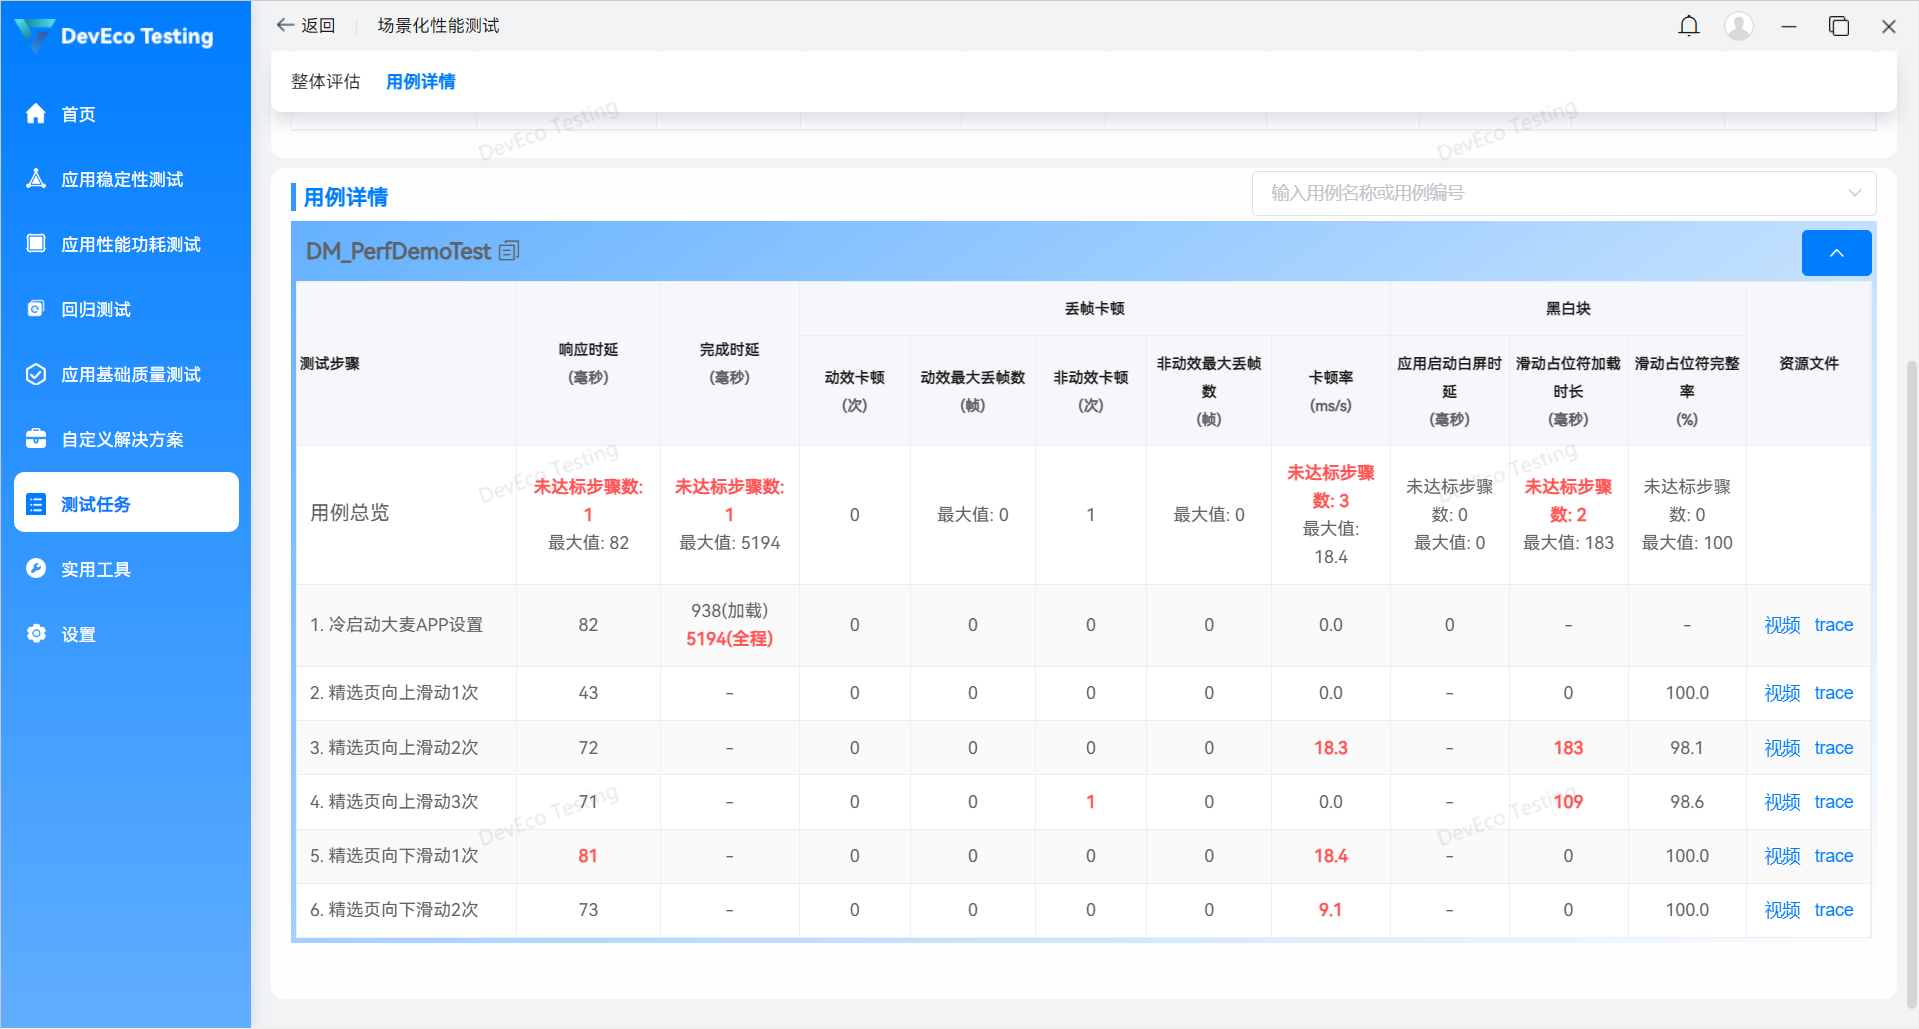Click the red 9.1 卡顿率 value
Image resolution: width=1919 pixels, height=1029 pixels.
pos(1330,910)
